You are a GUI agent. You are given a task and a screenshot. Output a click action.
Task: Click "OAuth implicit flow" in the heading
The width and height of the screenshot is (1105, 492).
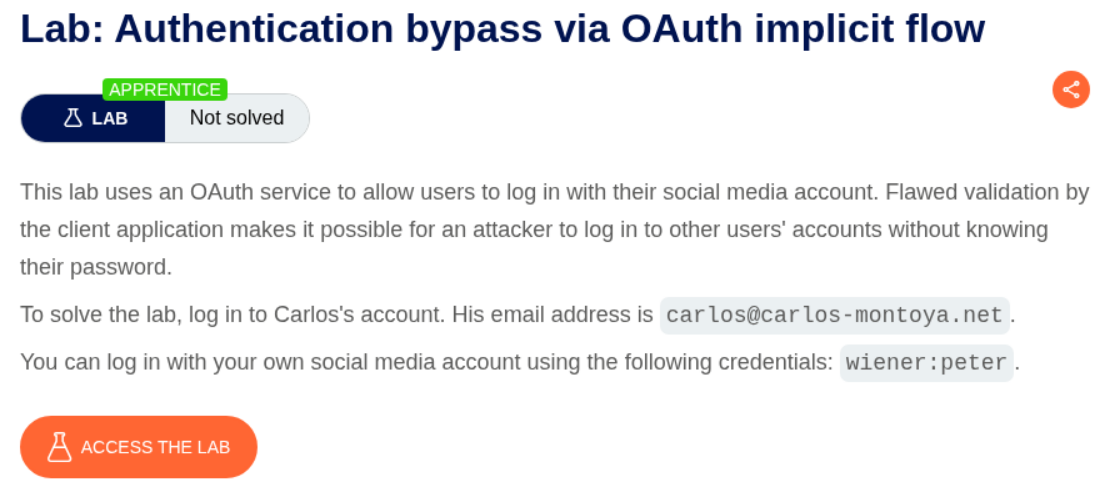point(803,30)
